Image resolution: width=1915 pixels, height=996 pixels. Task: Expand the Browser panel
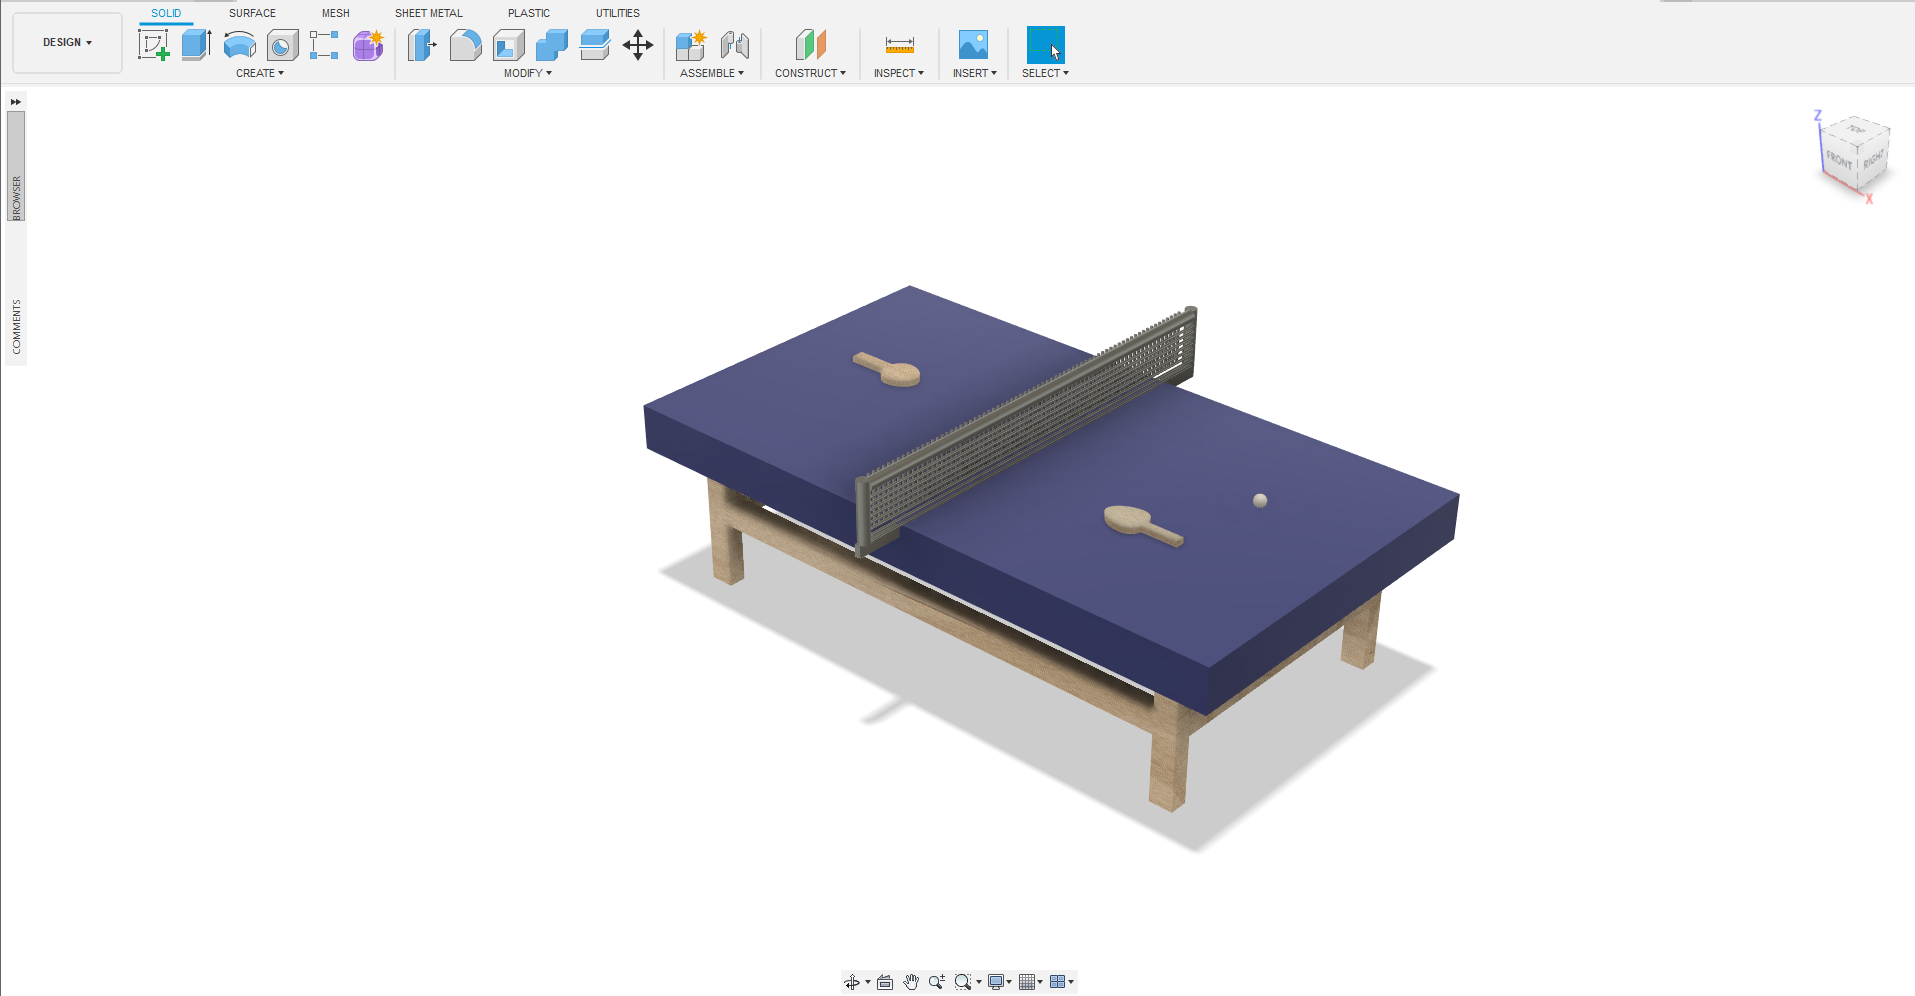(x=15, y=101)
